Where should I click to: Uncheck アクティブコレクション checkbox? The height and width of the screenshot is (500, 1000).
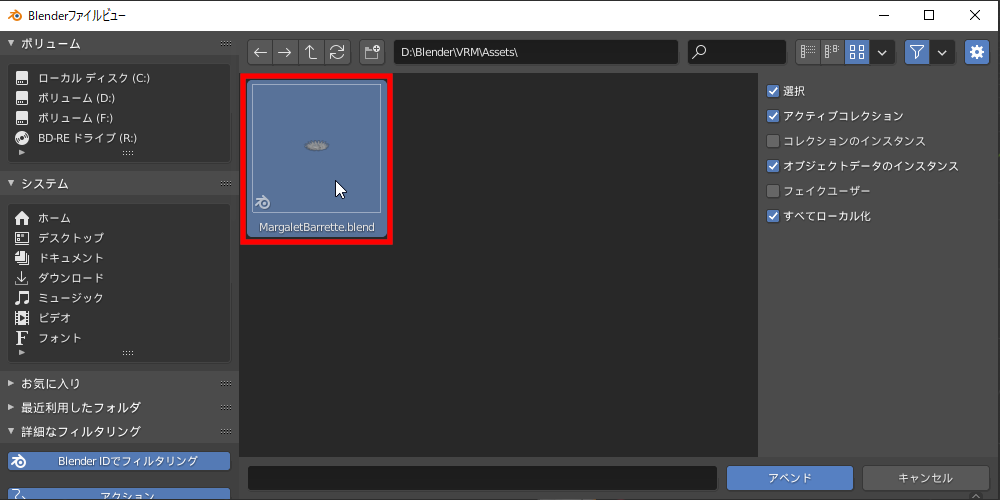click(773, 116)
